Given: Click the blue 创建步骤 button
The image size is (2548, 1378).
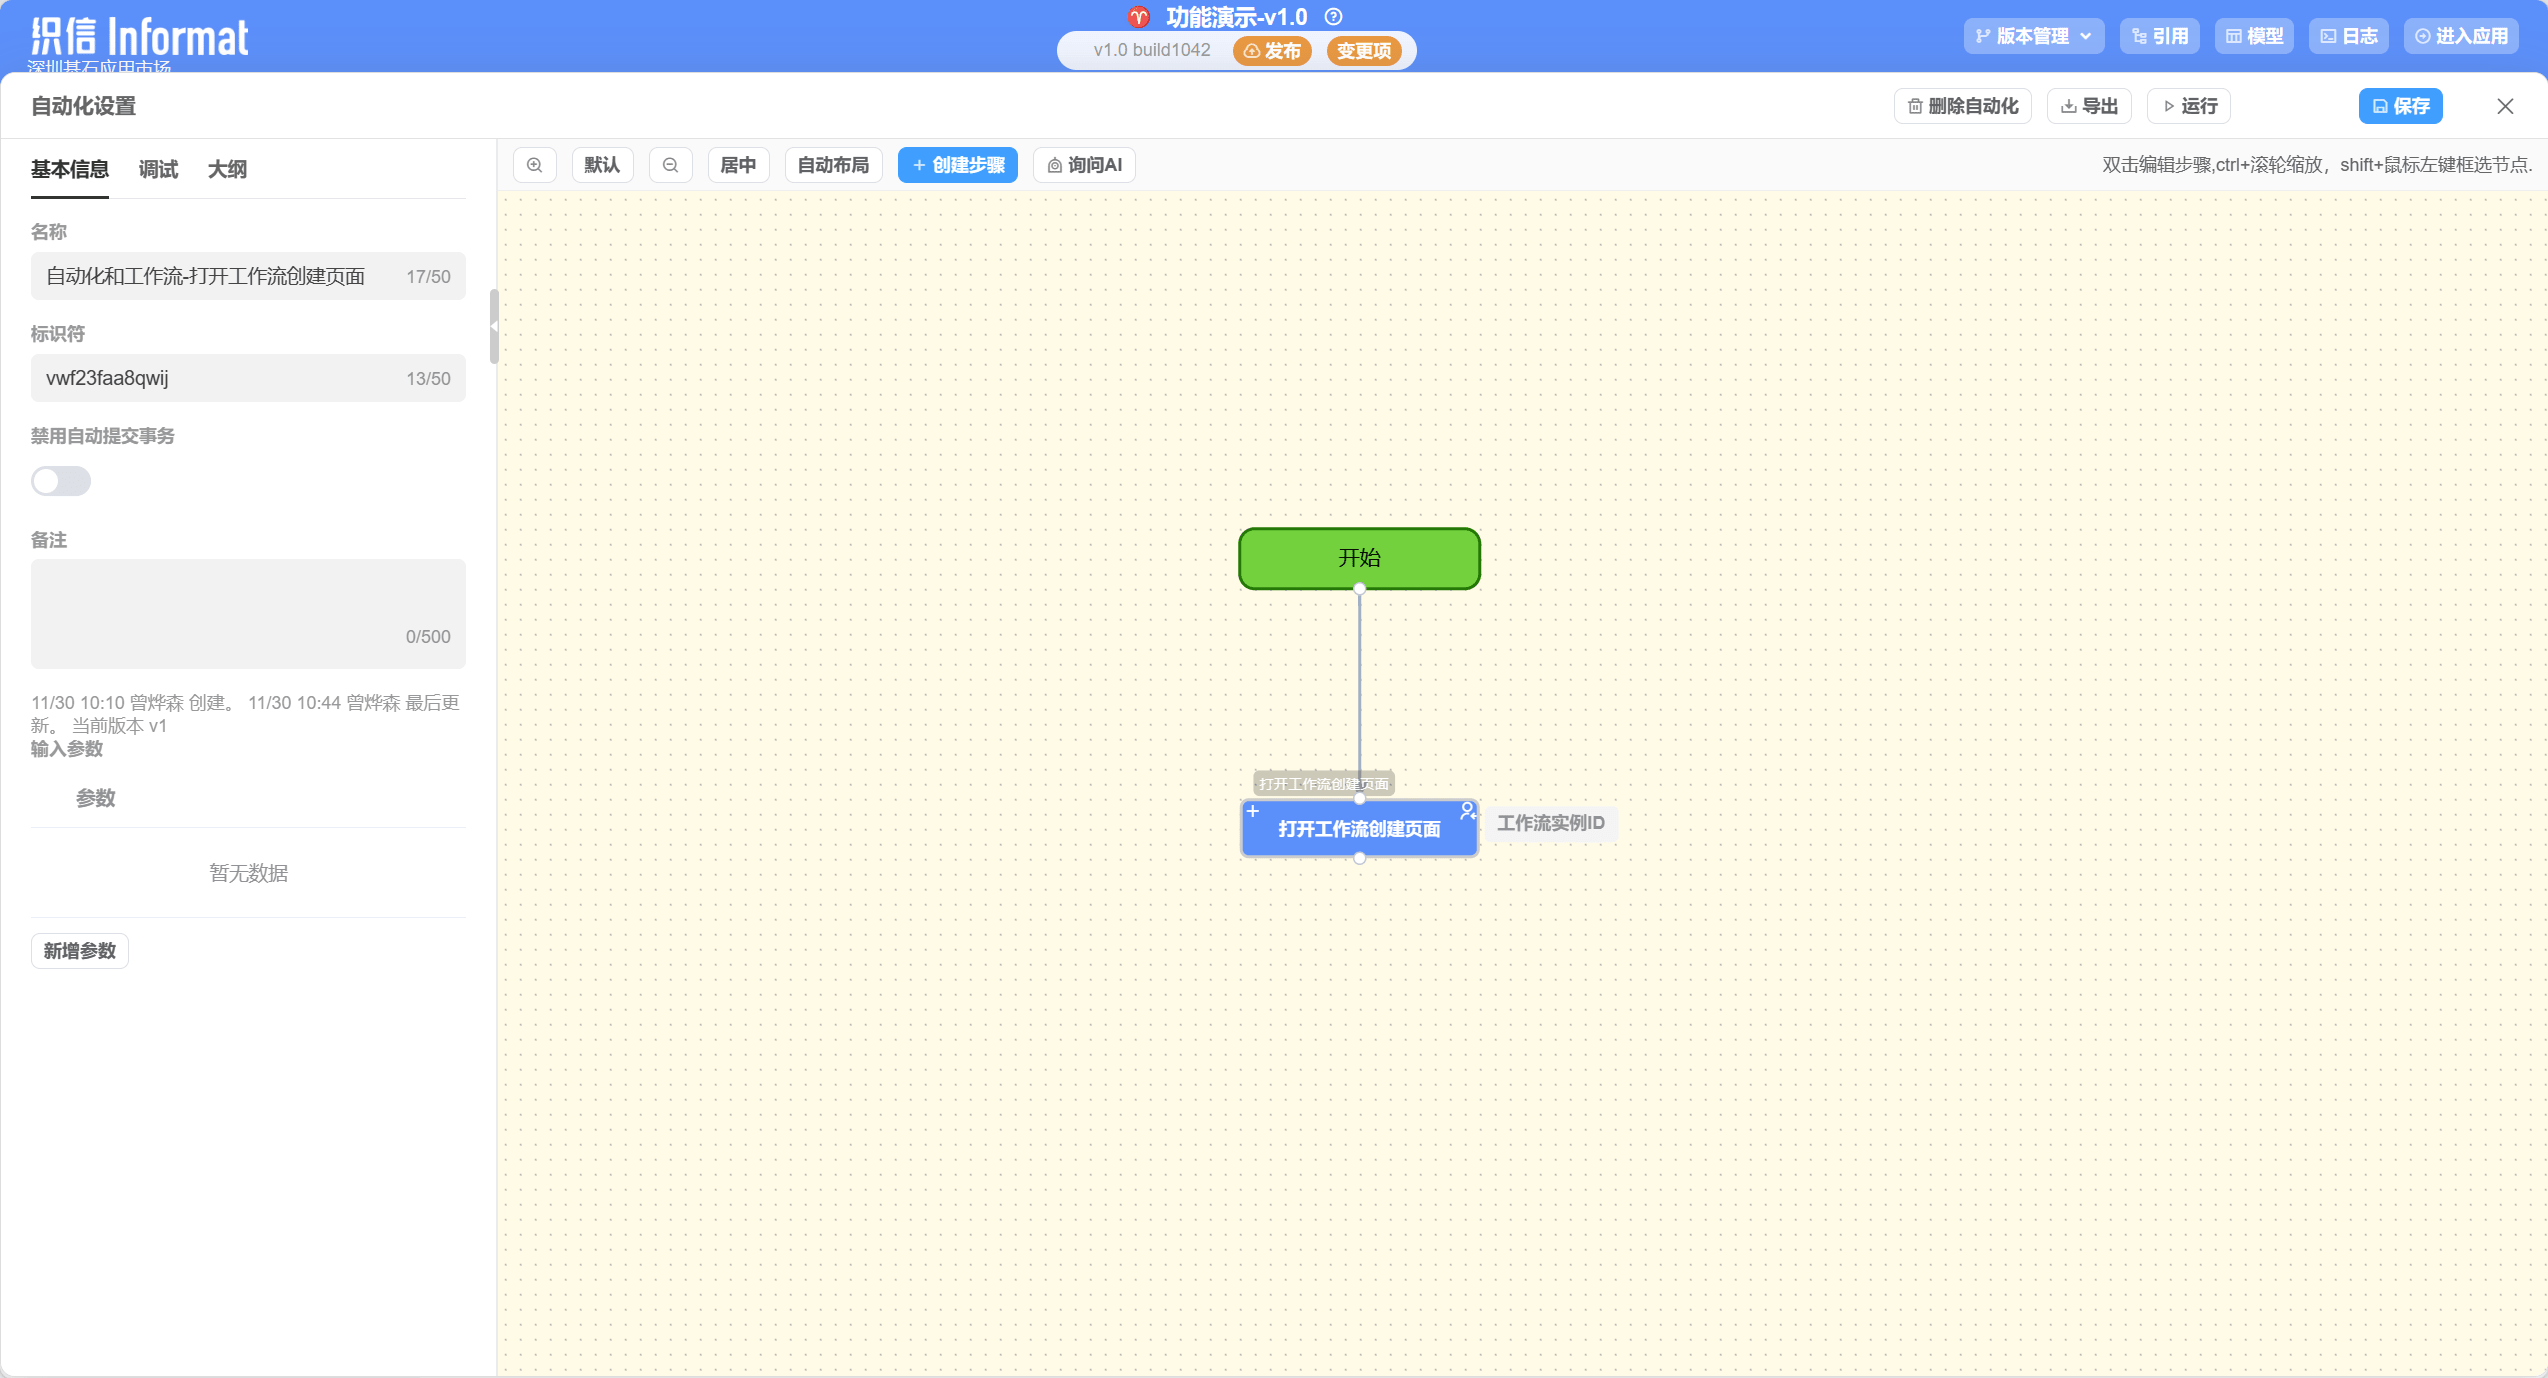Looking at the screenshot, I should [957, 165].
